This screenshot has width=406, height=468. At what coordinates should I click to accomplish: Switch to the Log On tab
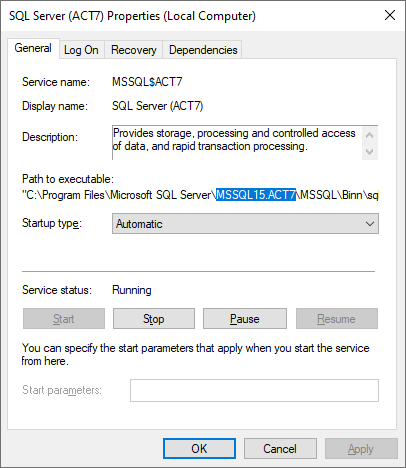tap(82, 50)
